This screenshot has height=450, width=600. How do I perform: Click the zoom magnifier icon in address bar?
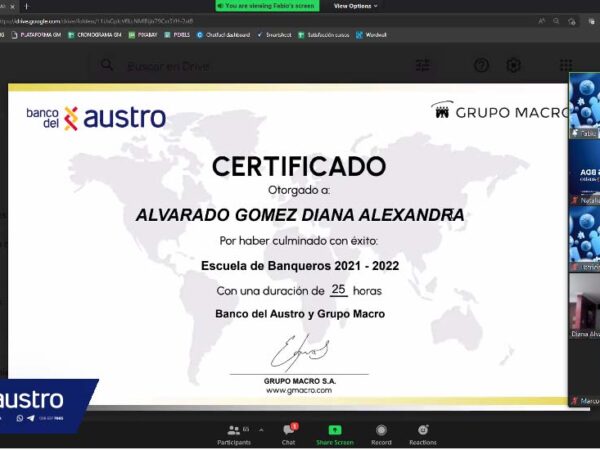(556, 21)
